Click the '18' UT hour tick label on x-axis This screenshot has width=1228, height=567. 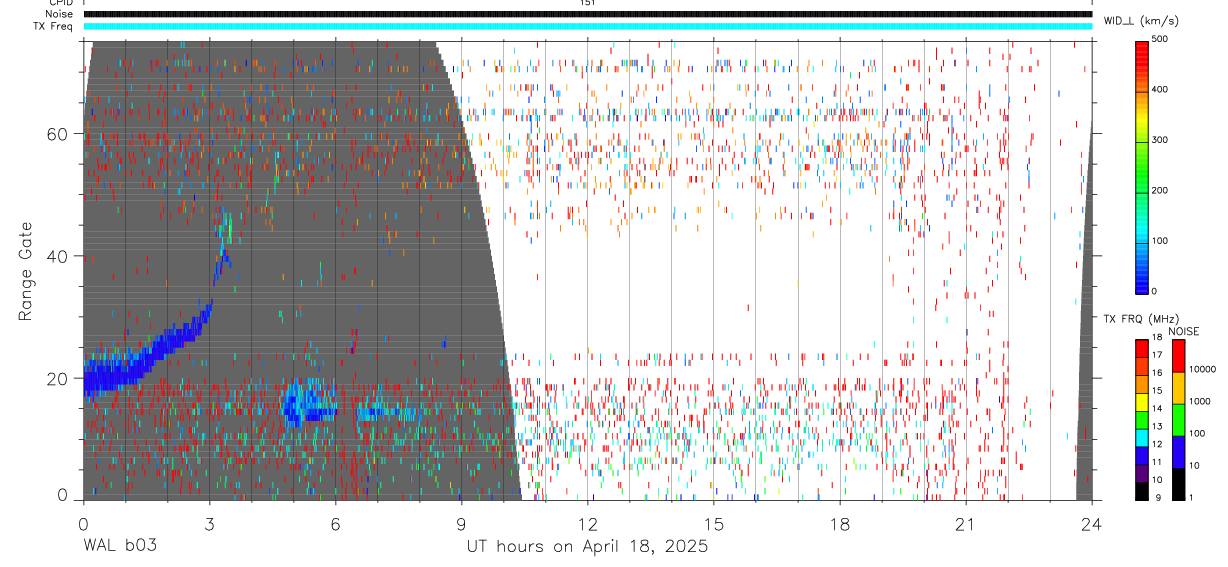tap(840, 524)
